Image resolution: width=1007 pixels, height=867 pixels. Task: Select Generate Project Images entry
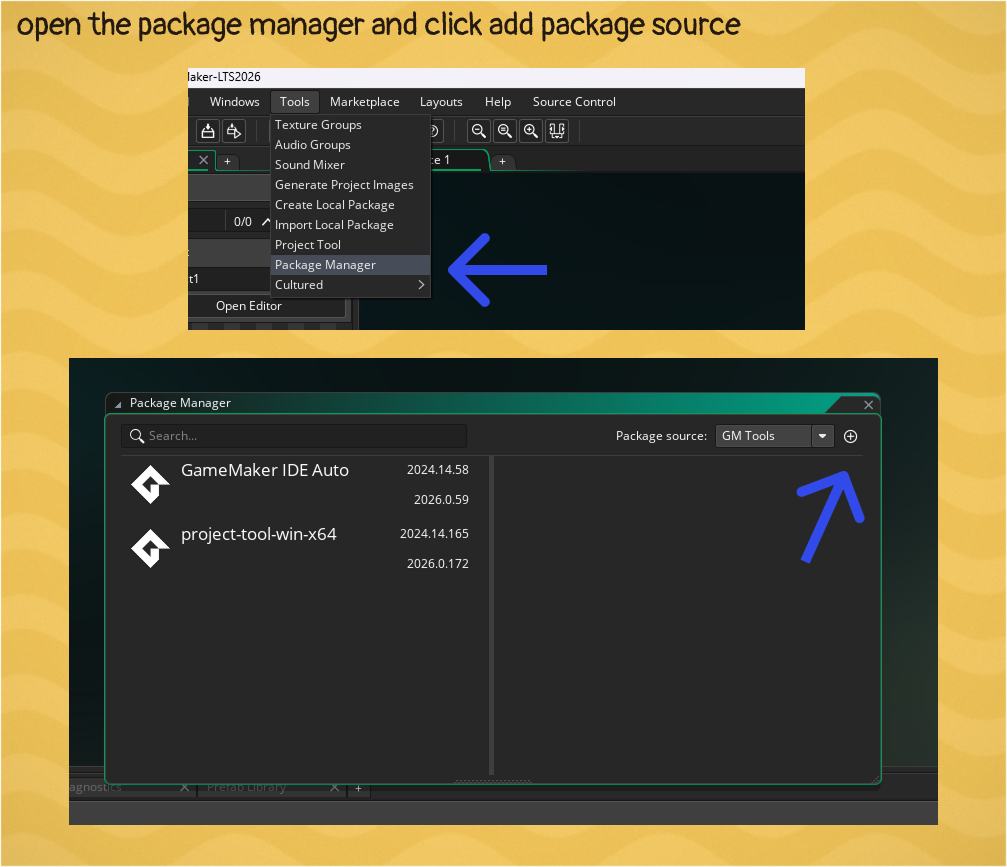click(x=351, y=185)
